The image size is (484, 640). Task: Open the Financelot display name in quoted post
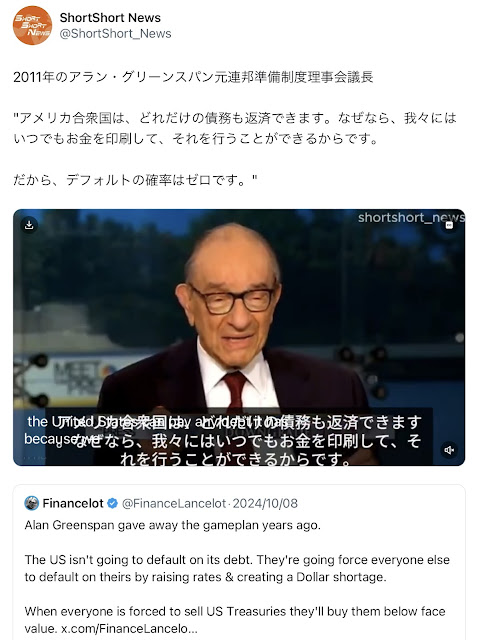coord(73,503)
